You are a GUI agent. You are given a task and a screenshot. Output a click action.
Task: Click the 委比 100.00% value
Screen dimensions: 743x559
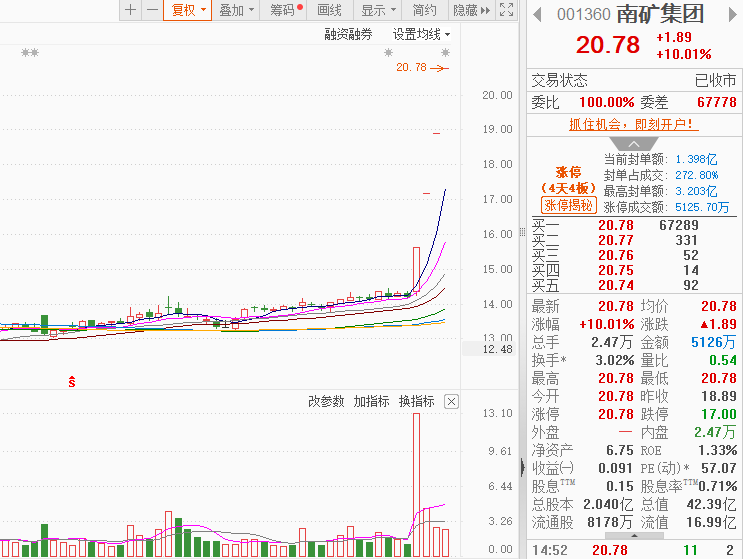pyautogui.click(x=607, y=102)
